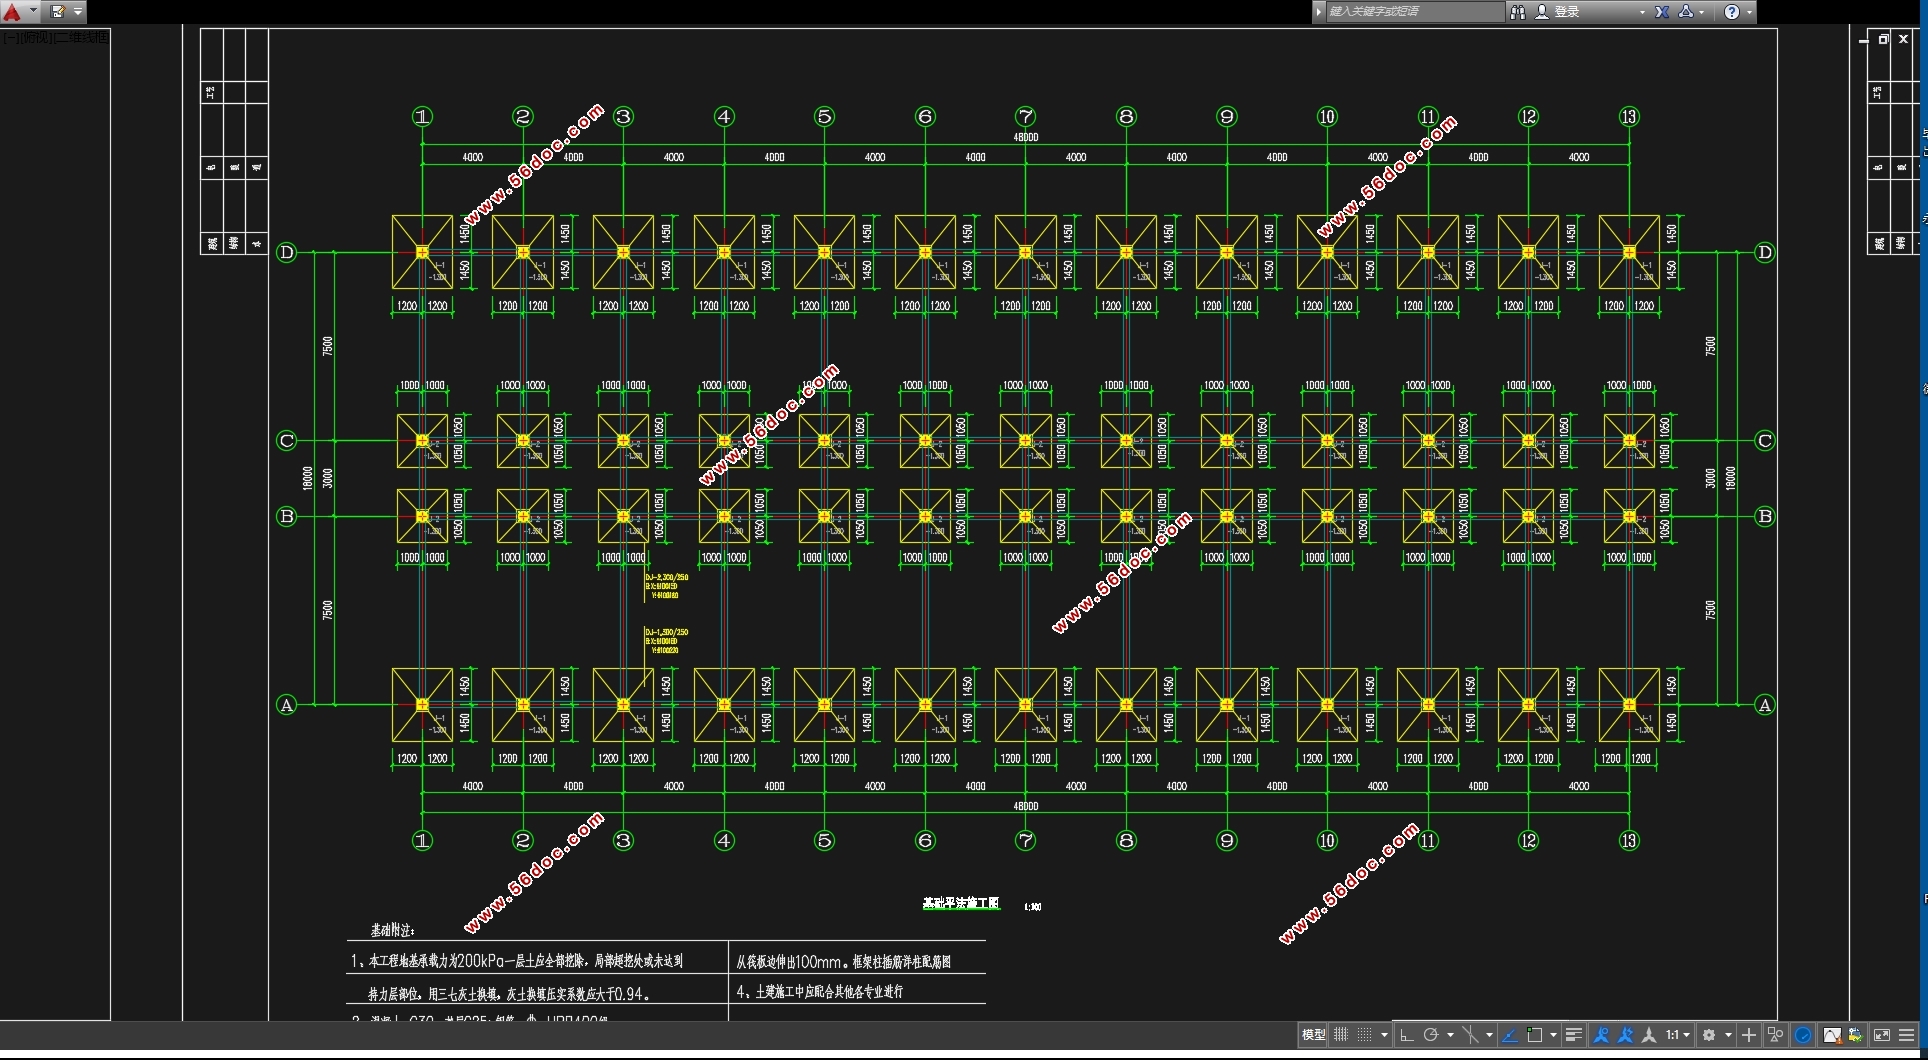Open the AutoCAD application menu button

click(12, 12)
